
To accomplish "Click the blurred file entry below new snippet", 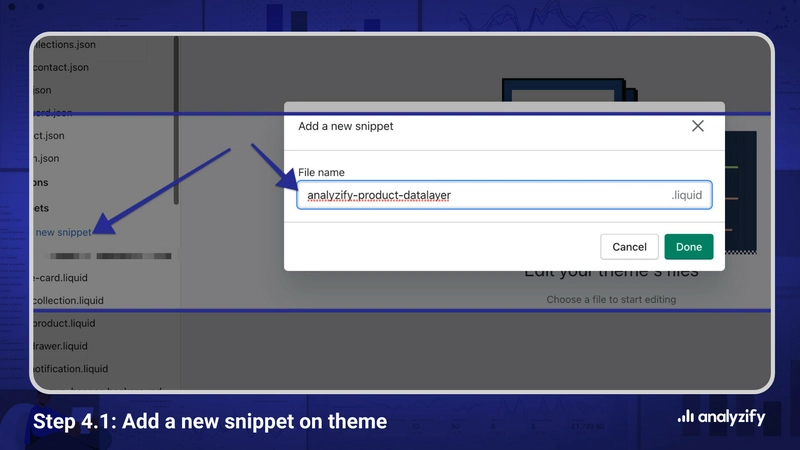I will point(100,255).
